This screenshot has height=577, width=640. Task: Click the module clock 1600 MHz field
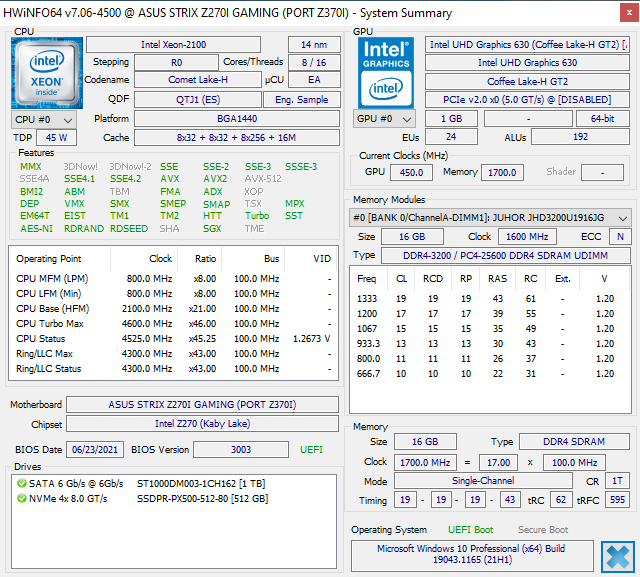(x=527, y=237)
